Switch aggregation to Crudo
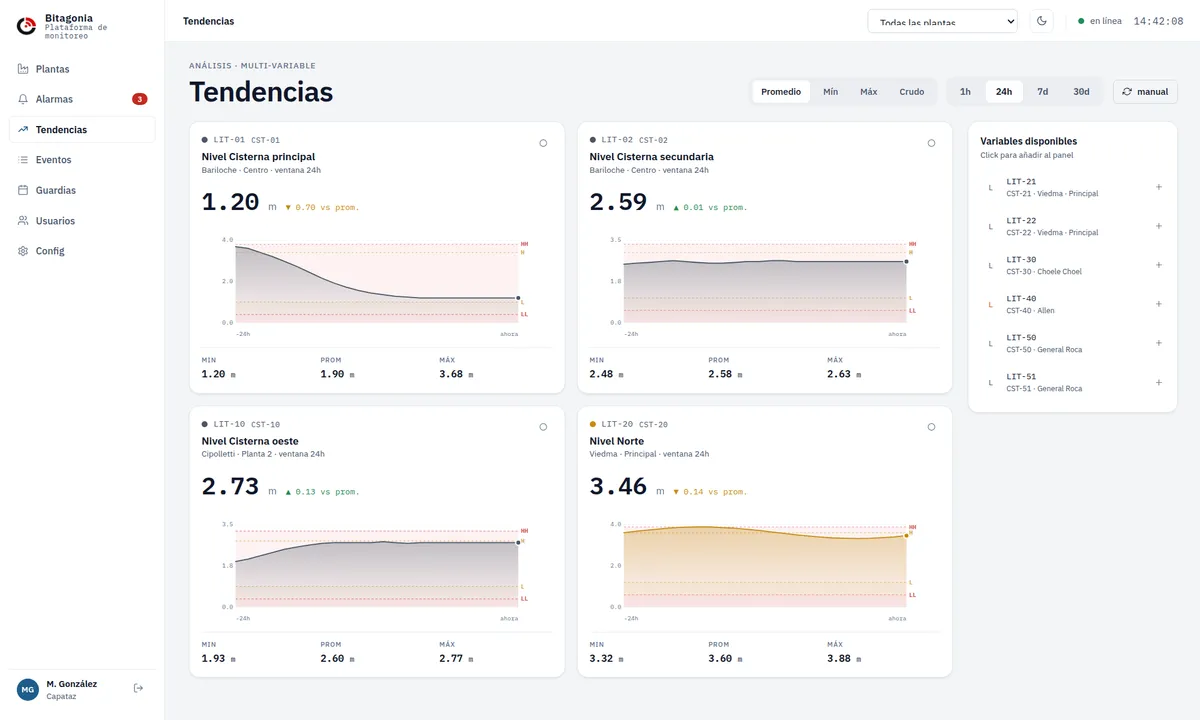This screenshot has width=1200, height=720. [x=912, y=92]
